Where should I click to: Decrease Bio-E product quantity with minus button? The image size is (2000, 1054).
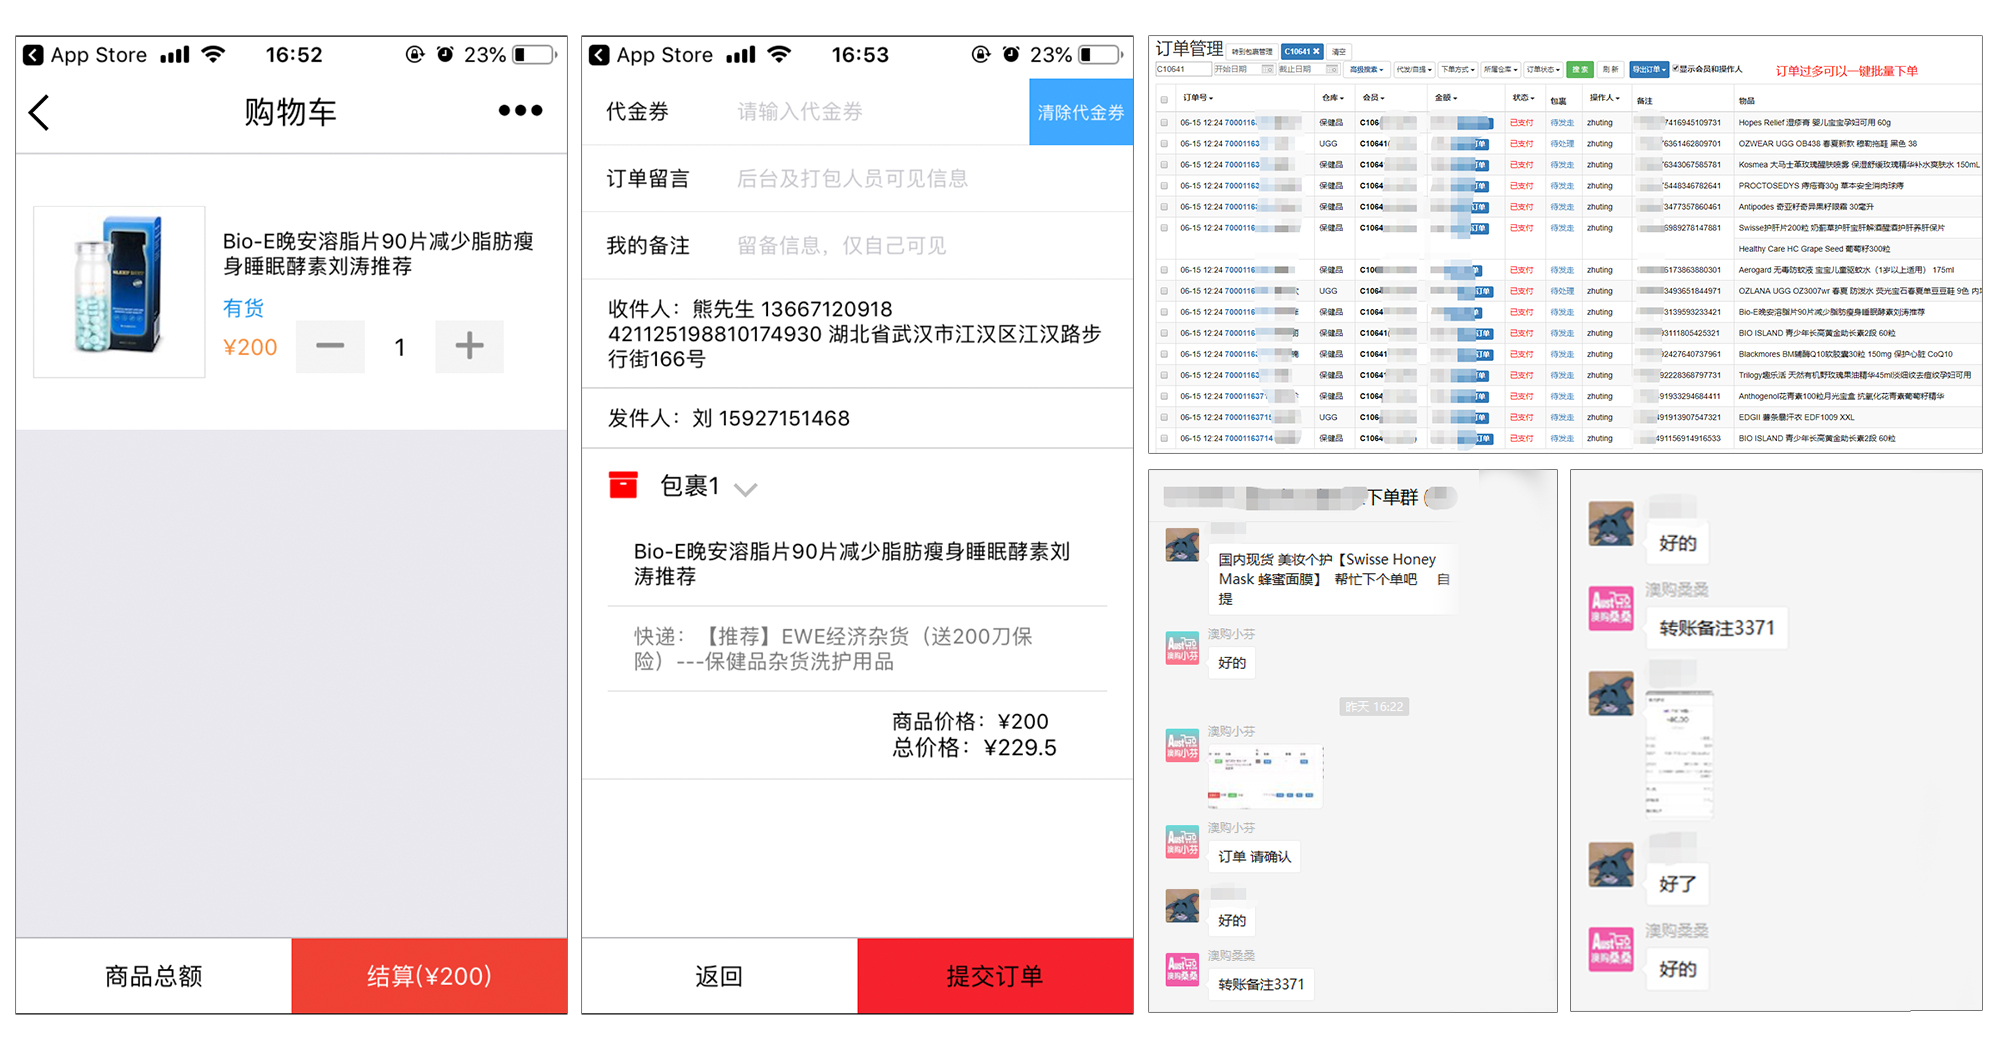(x=330, y=347)
